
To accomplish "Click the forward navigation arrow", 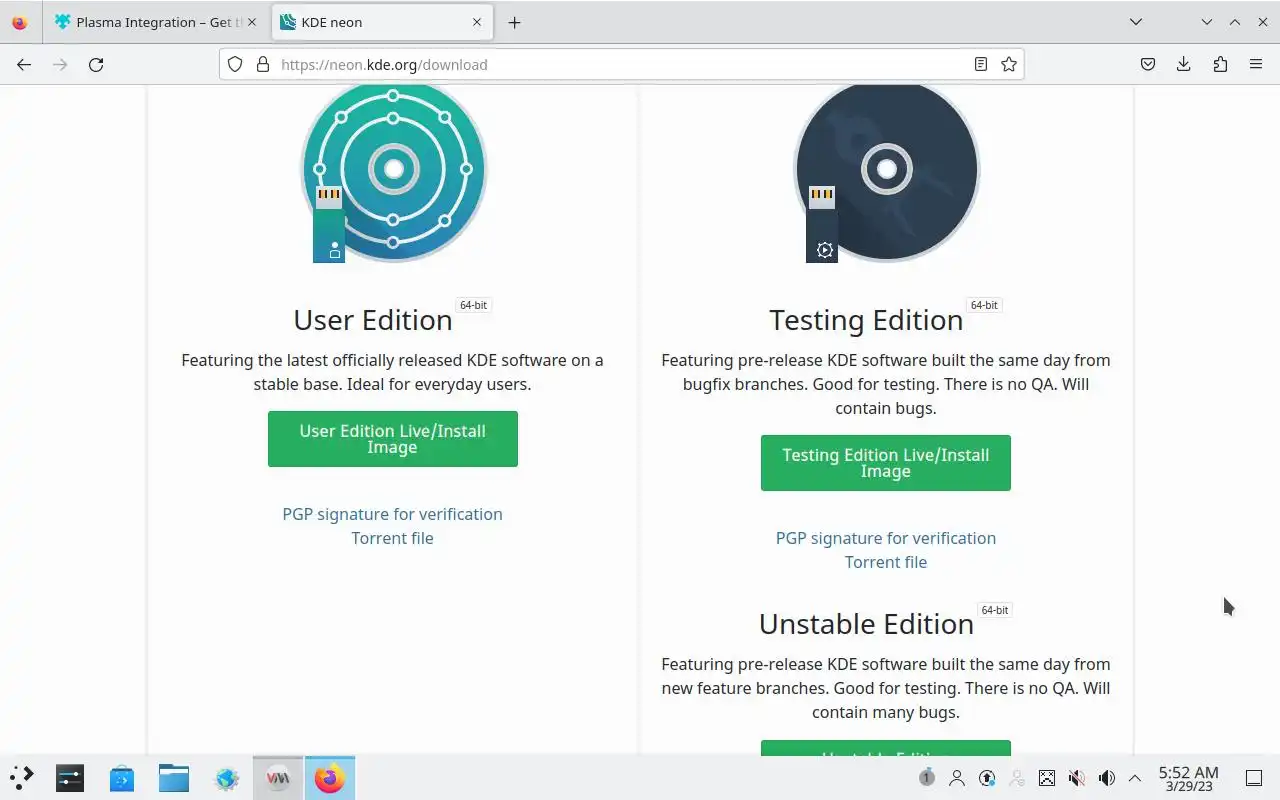I will 60,64.
